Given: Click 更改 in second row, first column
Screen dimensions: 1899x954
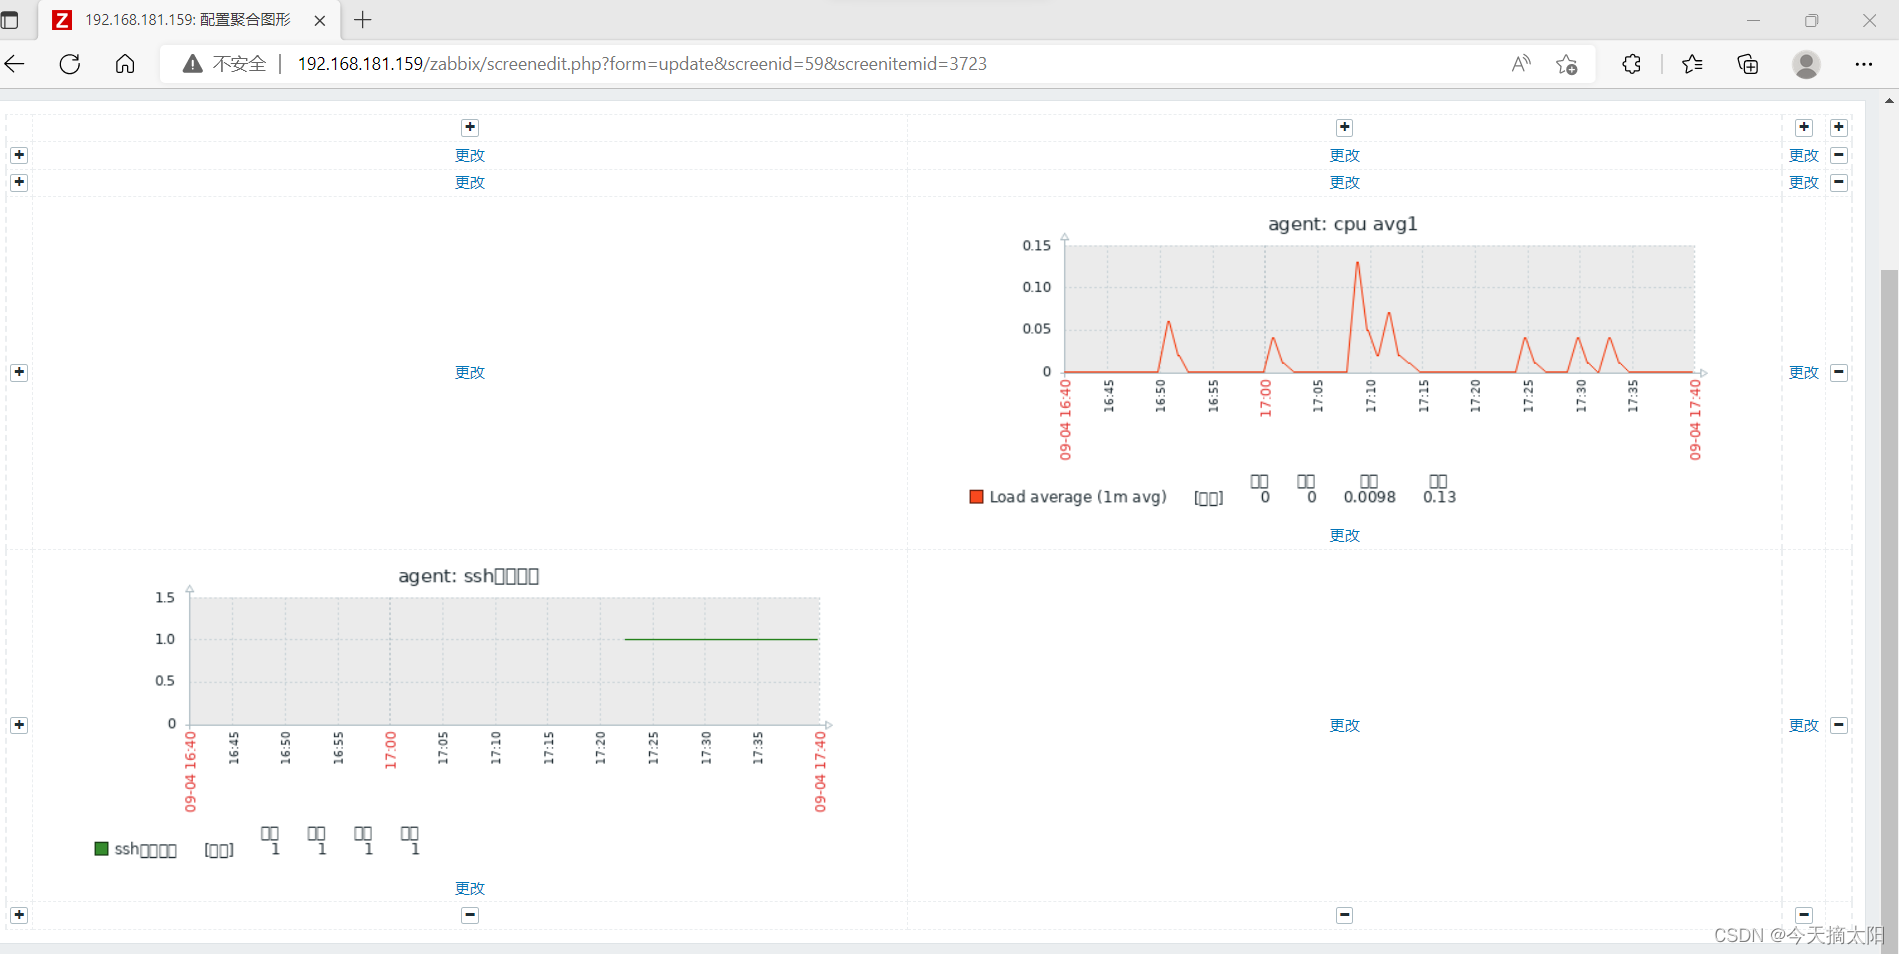Looking at the screenshot, I should 470,182.
